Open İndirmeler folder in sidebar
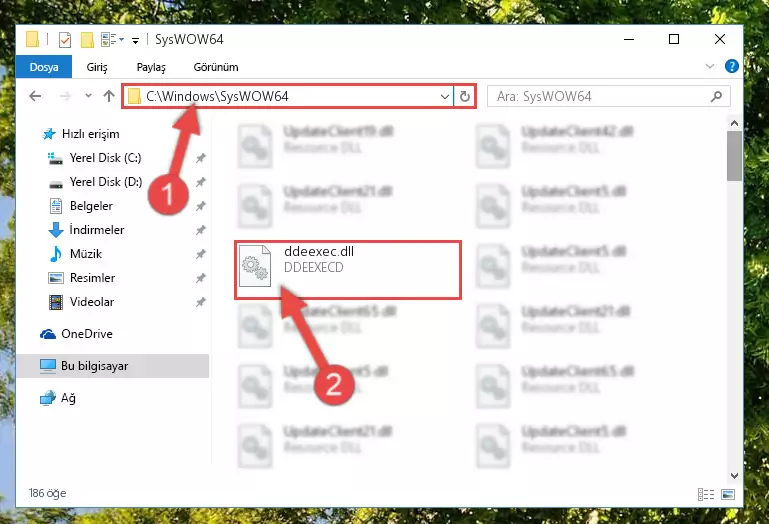Image resolution: width=769 pixels, height=524 pixels. [97, 230]
